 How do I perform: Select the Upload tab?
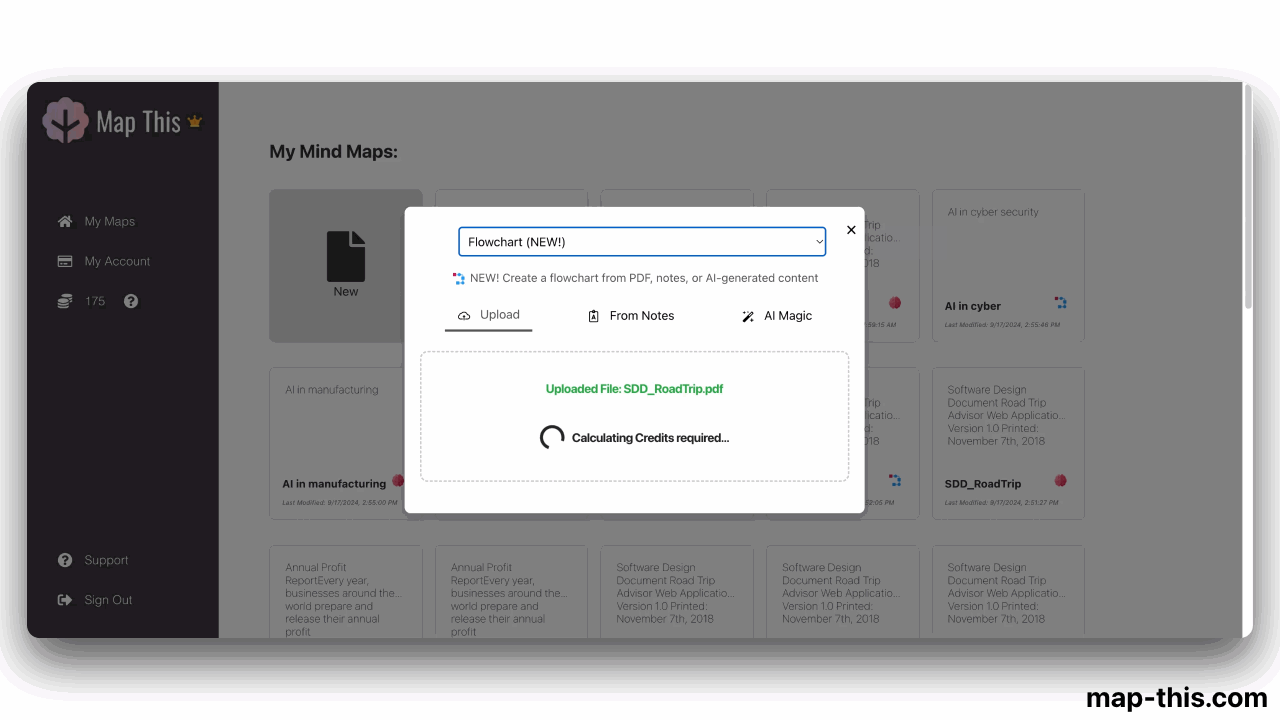(x=489, y=315)
